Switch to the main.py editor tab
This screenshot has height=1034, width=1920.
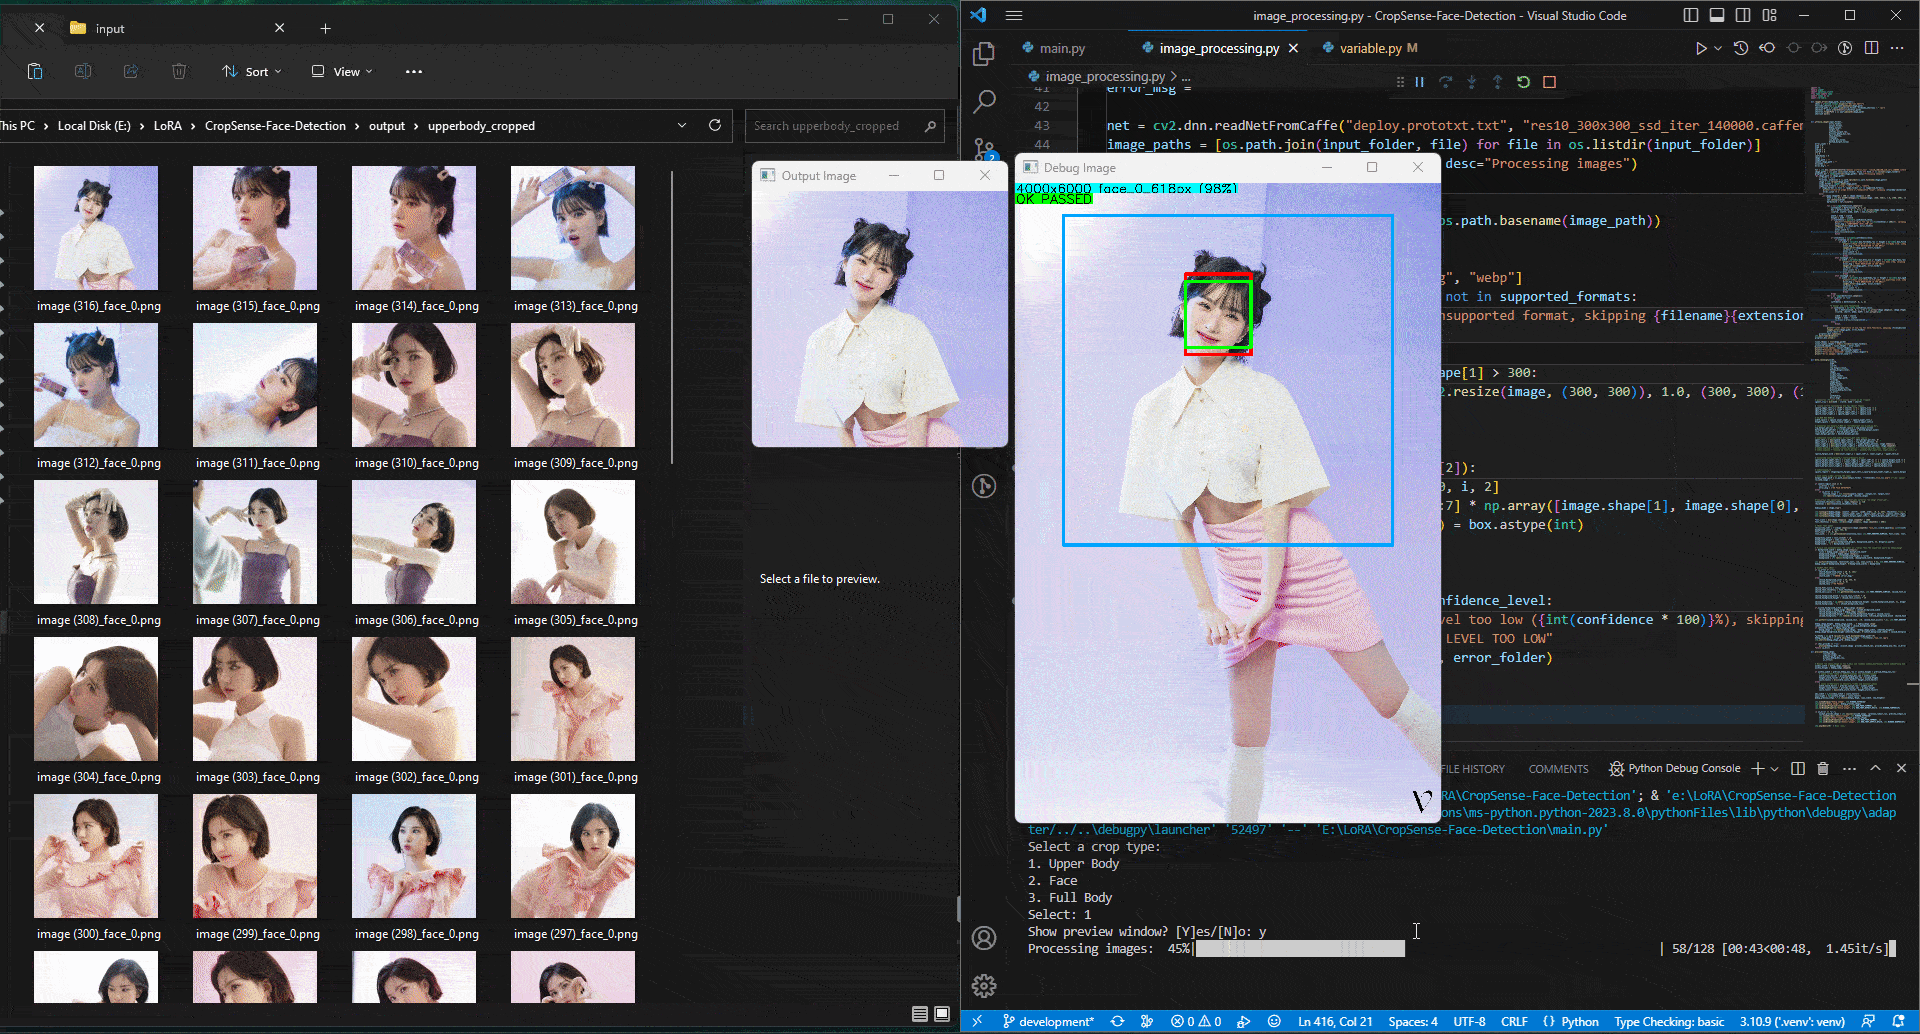pos(1061,48)
